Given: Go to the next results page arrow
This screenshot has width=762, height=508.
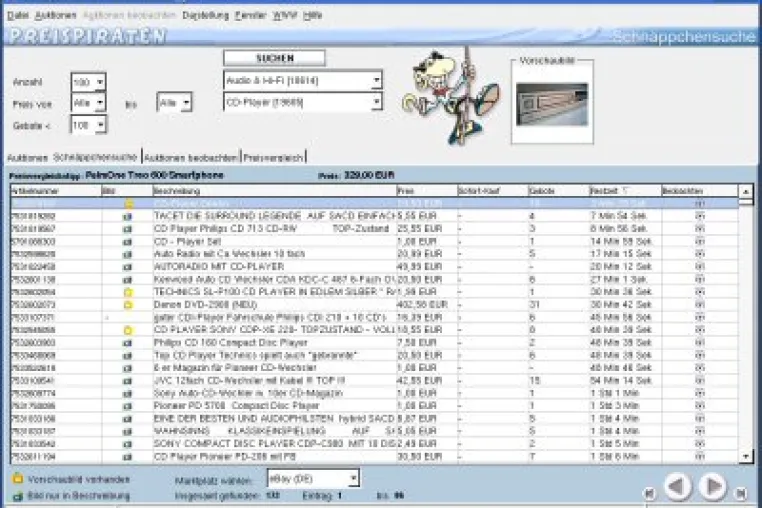Looking at the screenshot, I should click(712, 486).
